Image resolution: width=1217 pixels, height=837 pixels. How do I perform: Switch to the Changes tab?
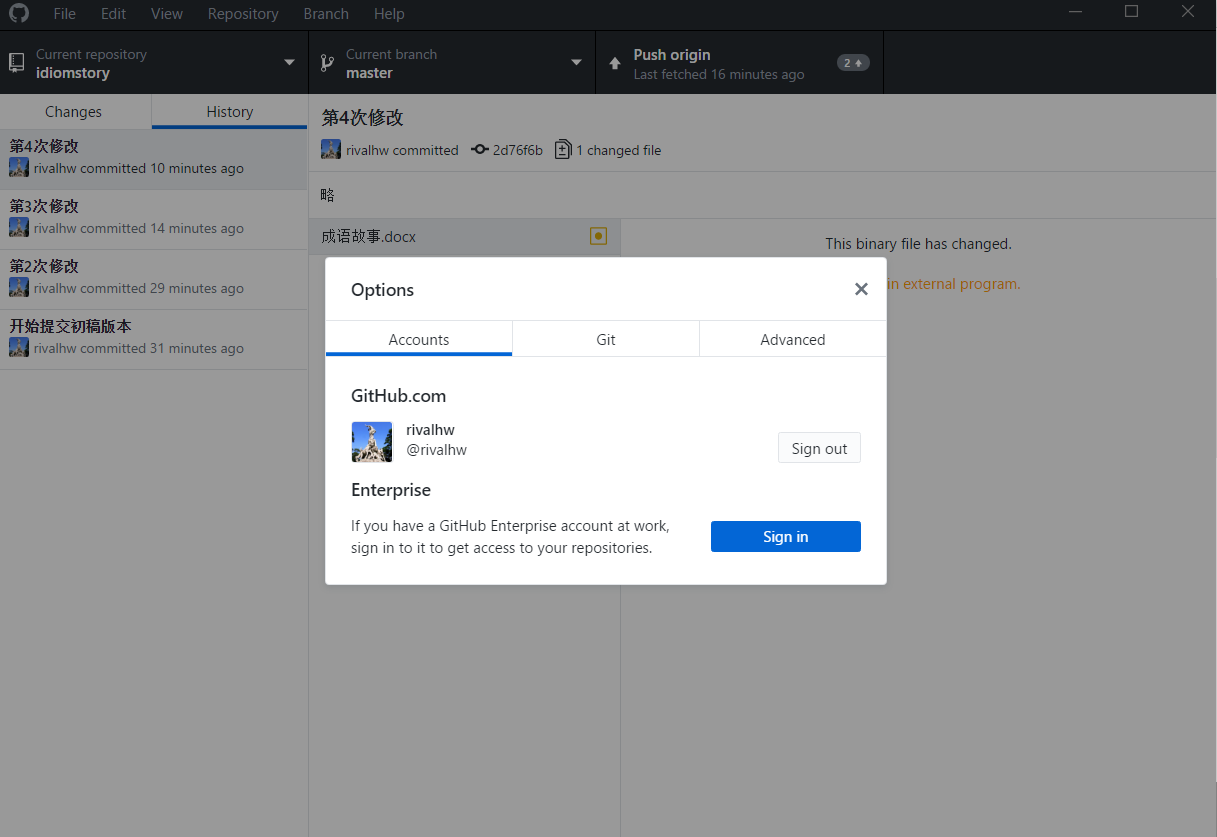(74, 112)
